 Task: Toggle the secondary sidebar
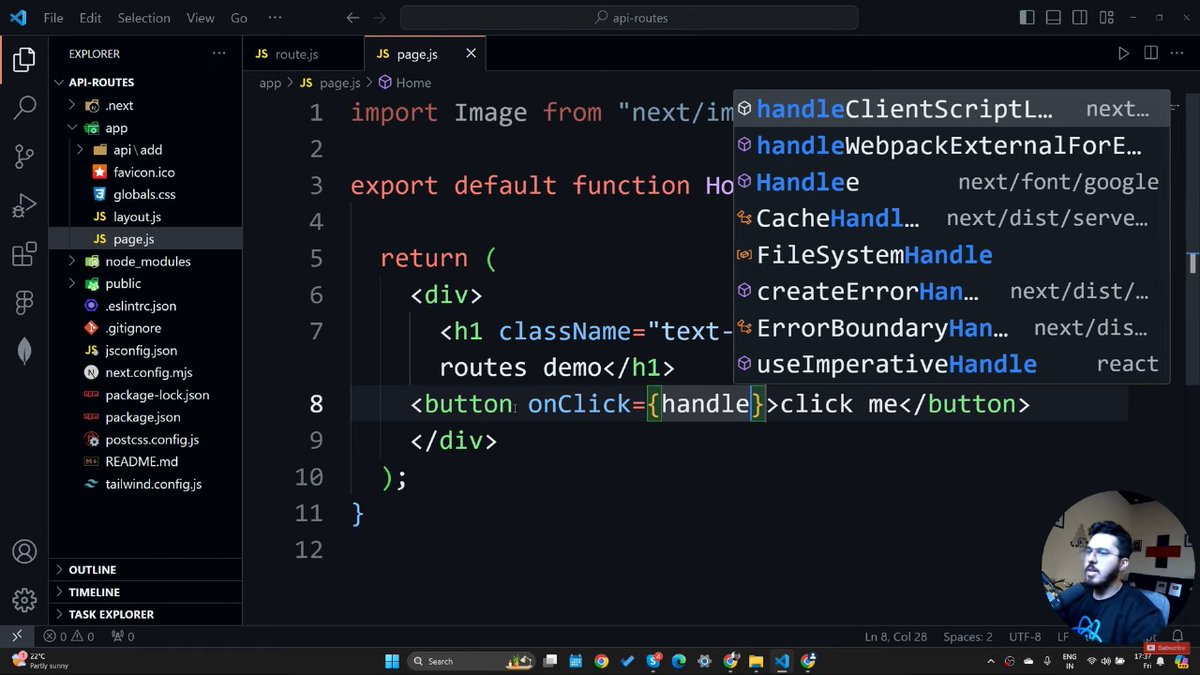click(1079, 17)
